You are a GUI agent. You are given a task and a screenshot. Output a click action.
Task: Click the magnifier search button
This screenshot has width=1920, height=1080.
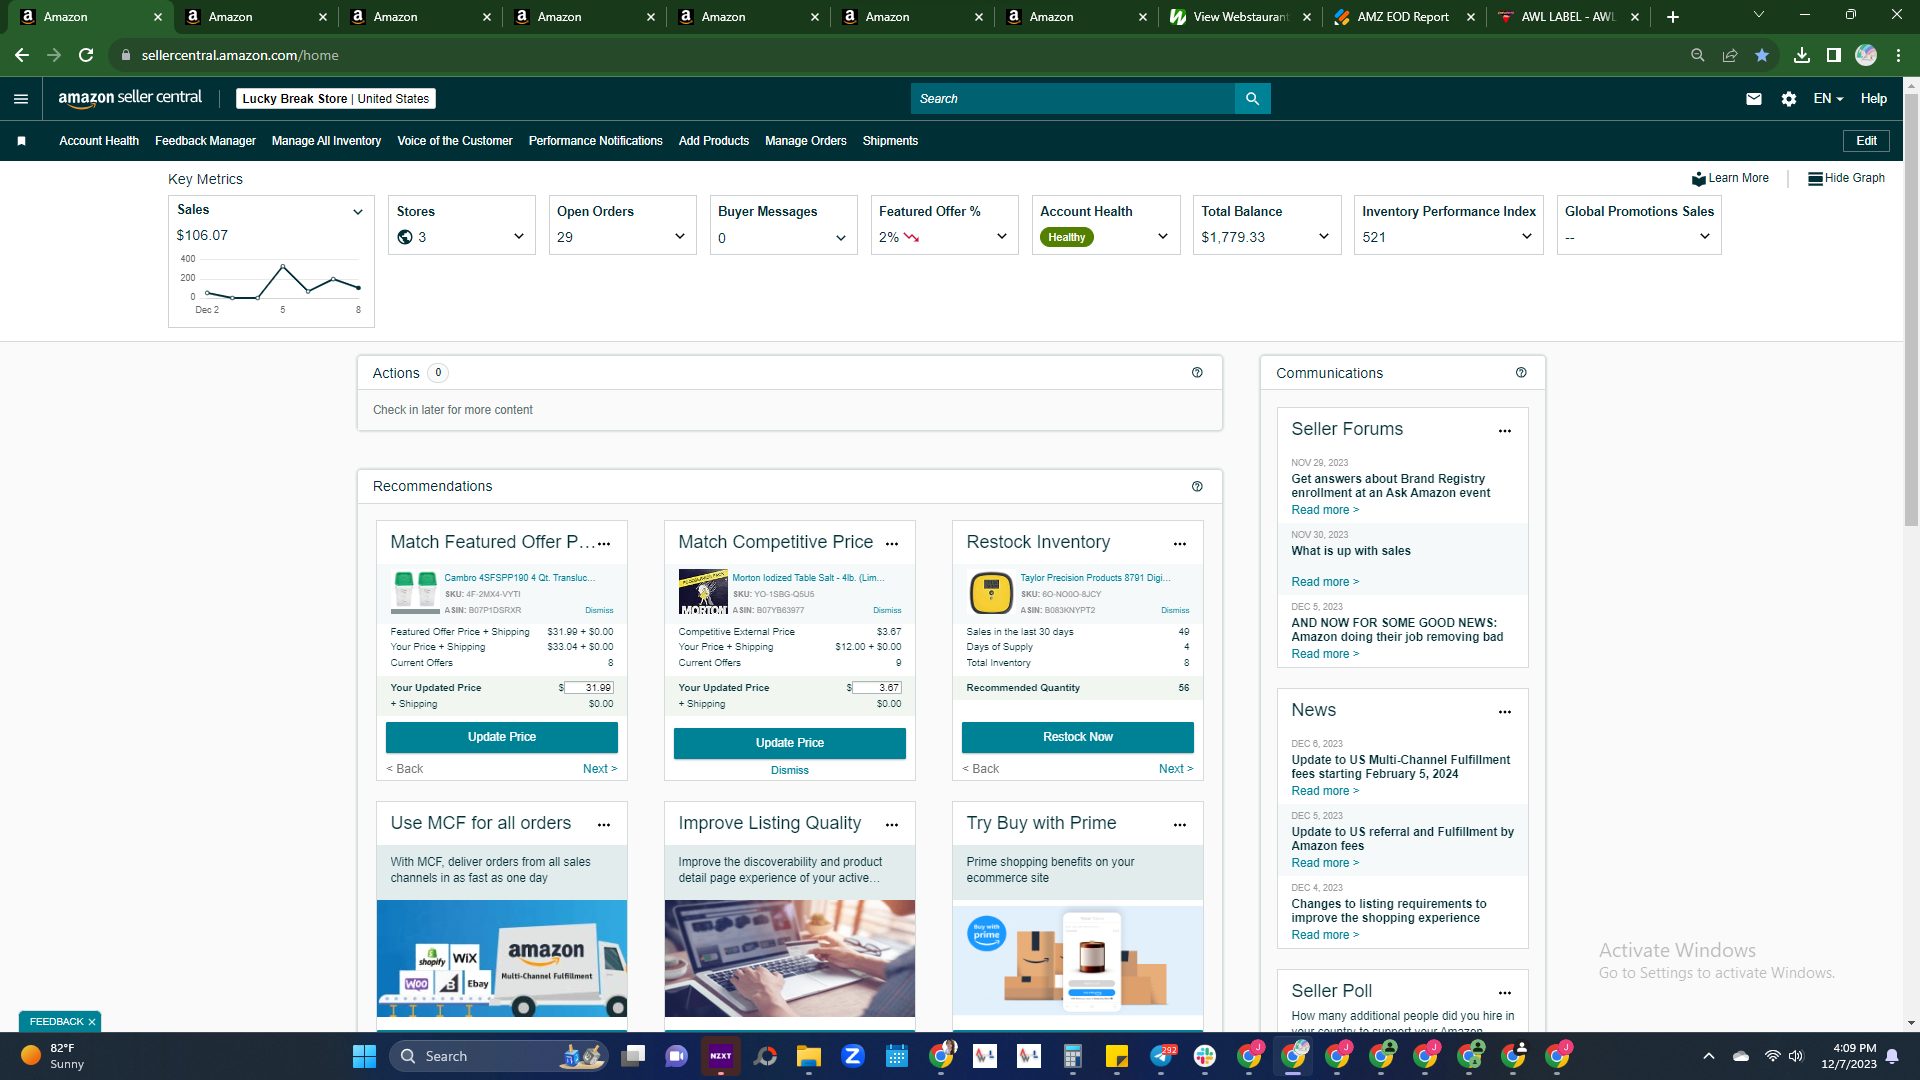(x=1252, y=99)
